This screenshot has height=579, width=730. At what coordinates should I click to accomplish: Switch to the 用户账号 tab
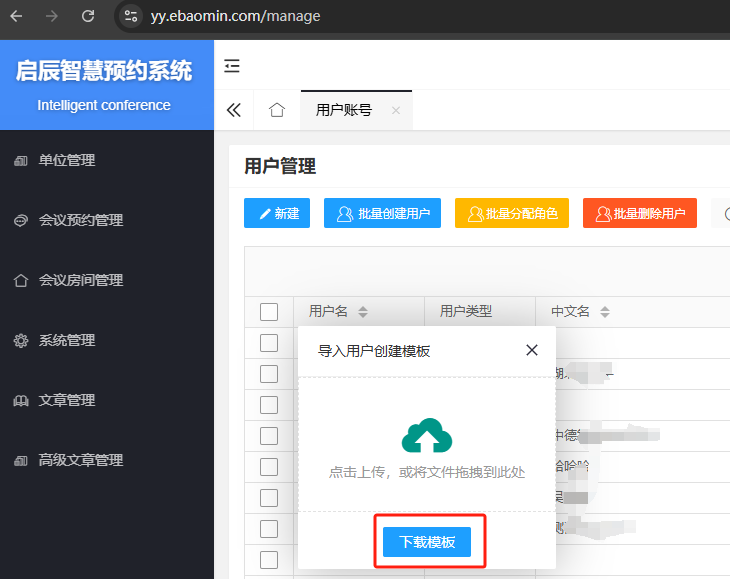tap(343, 110)
